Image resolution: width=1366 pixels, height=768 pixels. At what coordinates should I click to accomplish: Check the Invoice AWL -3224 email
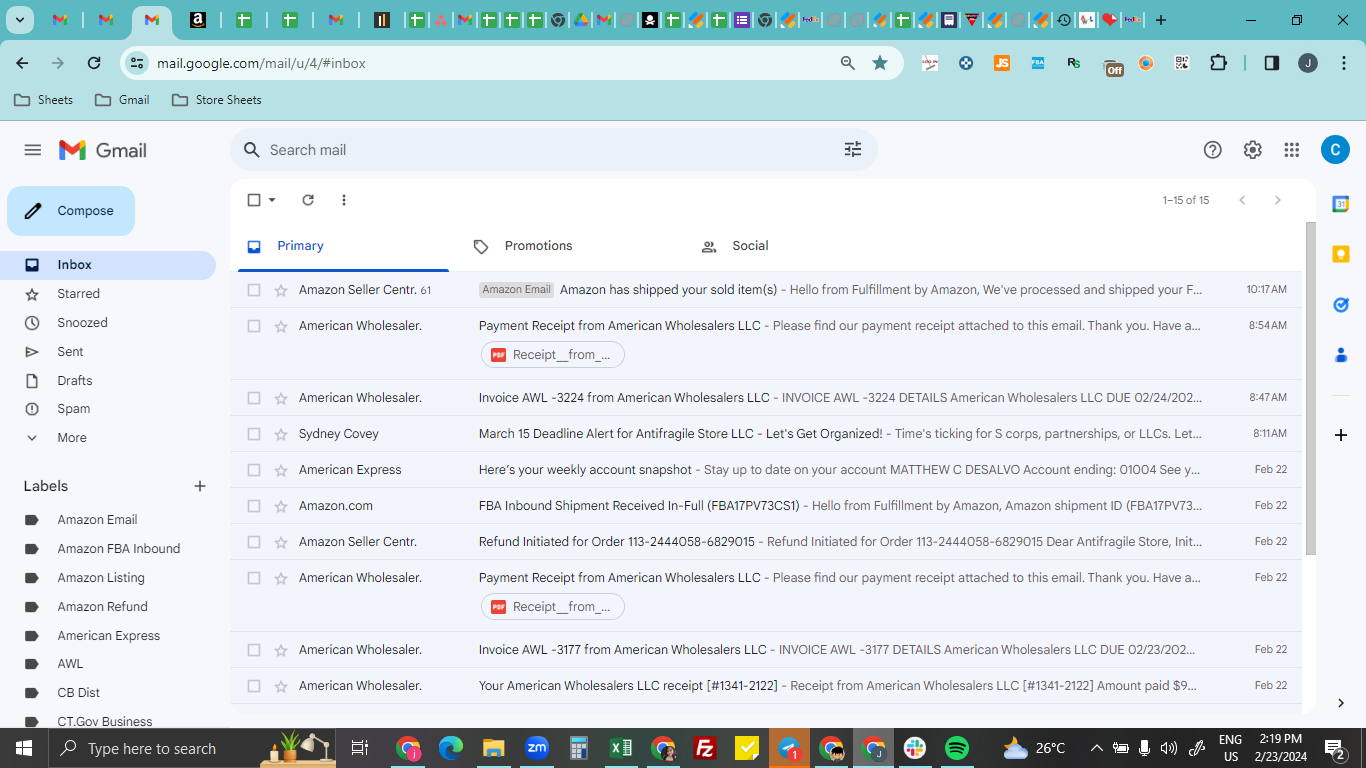tap(254, 398)
